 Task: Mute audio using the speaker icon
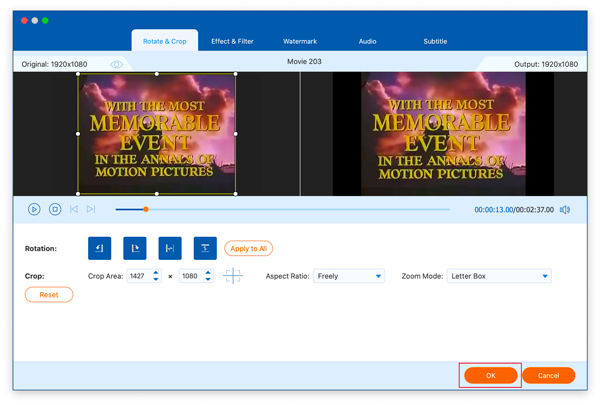tap(565, 209)
